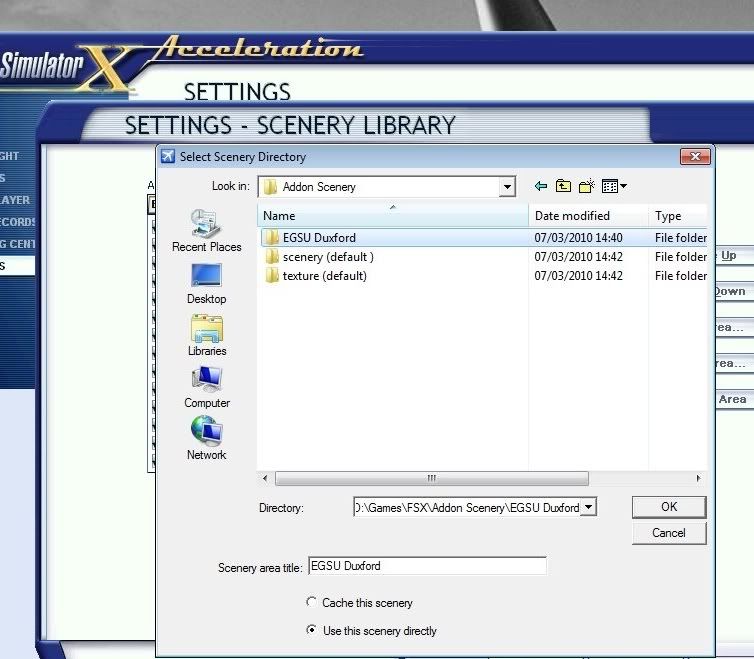Open the View menu icon
Screen dimensions: 754x659
614,186
